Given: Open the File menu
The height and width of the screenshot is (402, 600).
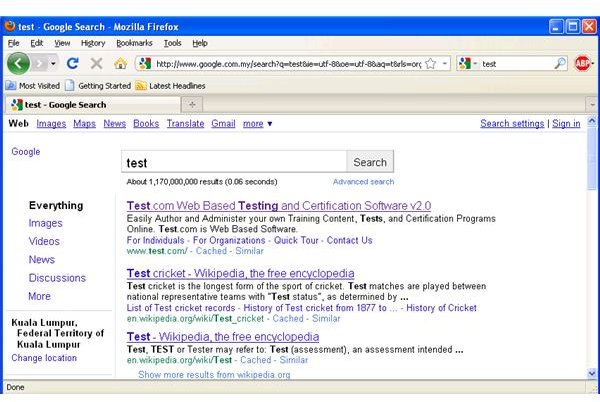Looking at the screenshot, I should (x=13, y=43).
